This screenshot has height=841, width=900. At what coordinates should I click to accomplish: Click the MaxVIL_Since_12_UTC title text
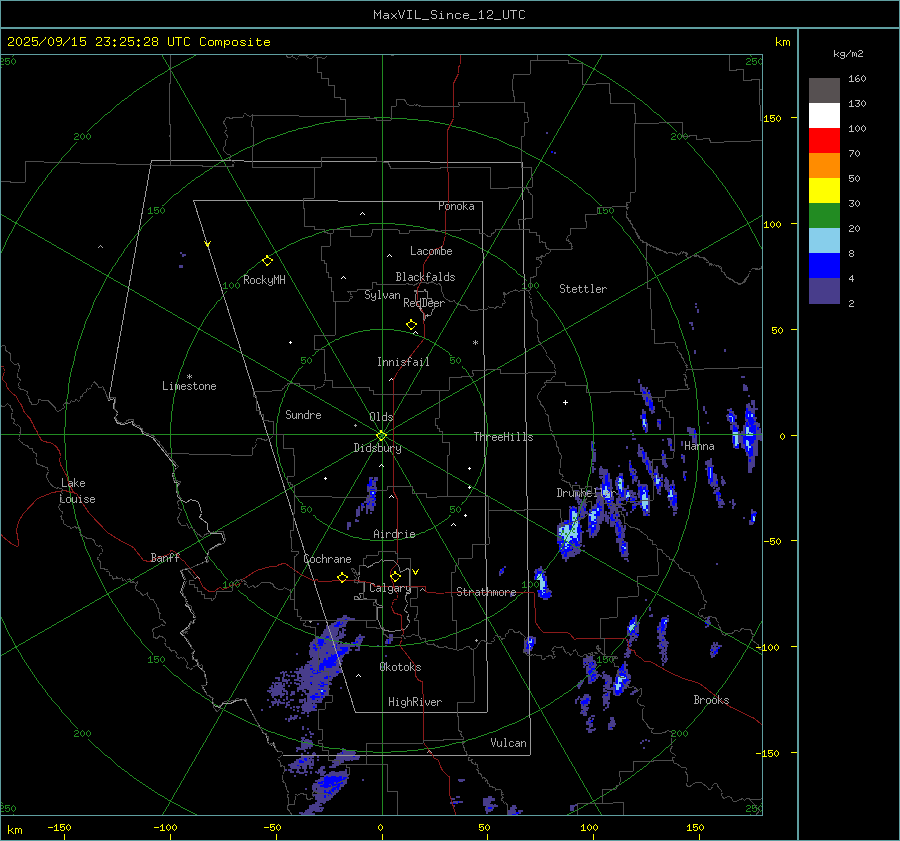pyautogui.click(x=449, y=15)
